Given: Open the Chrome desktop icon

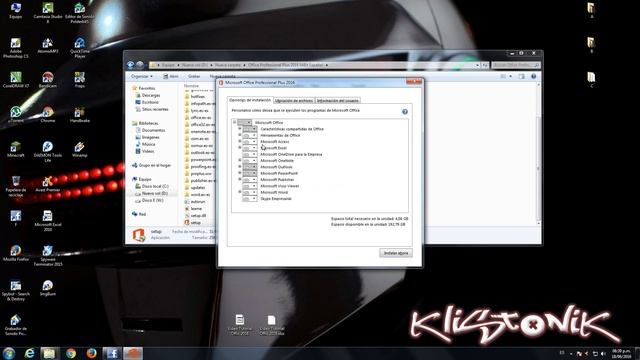Looking at the screenshot, I should tap(48, 114).
